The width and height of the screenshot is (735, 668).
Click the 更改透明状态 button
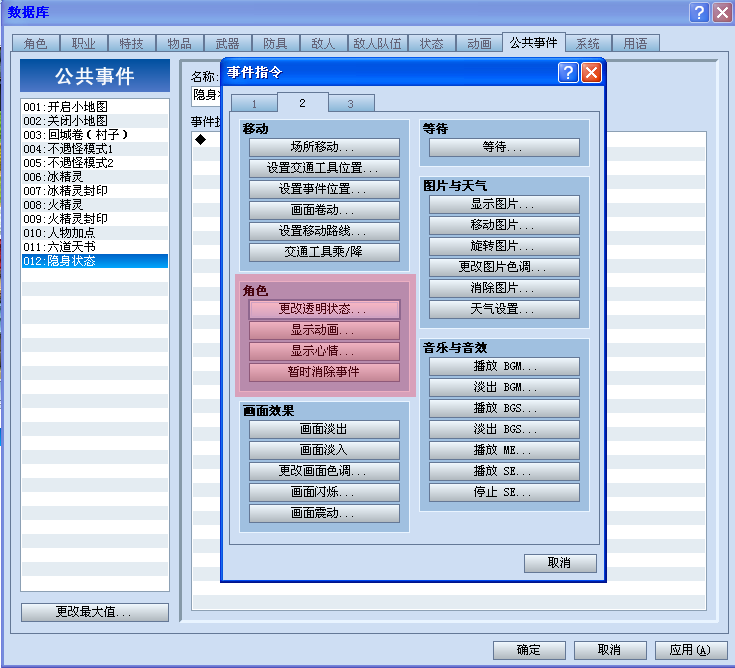pos(324,309)
